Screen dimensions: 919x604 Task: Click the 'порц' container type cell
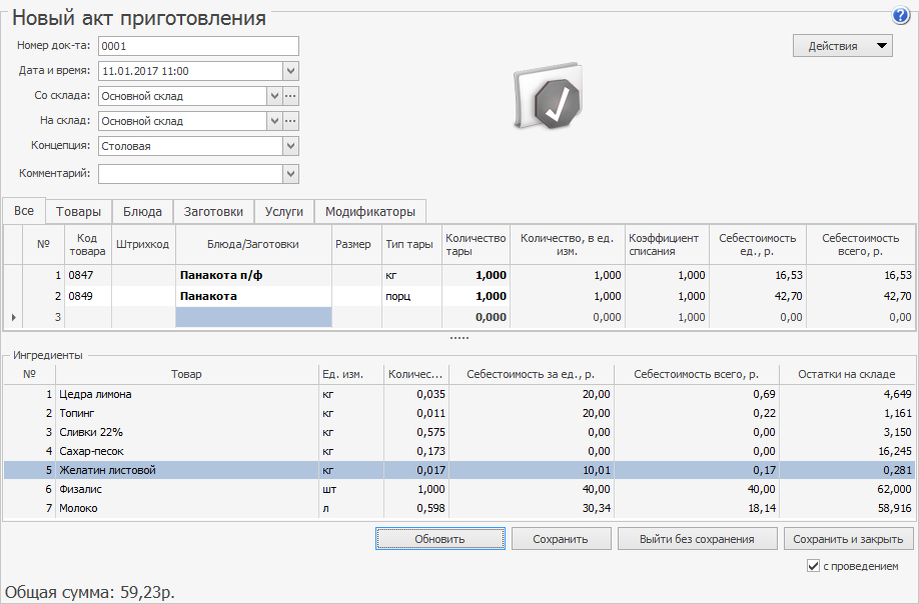[411, 296]
